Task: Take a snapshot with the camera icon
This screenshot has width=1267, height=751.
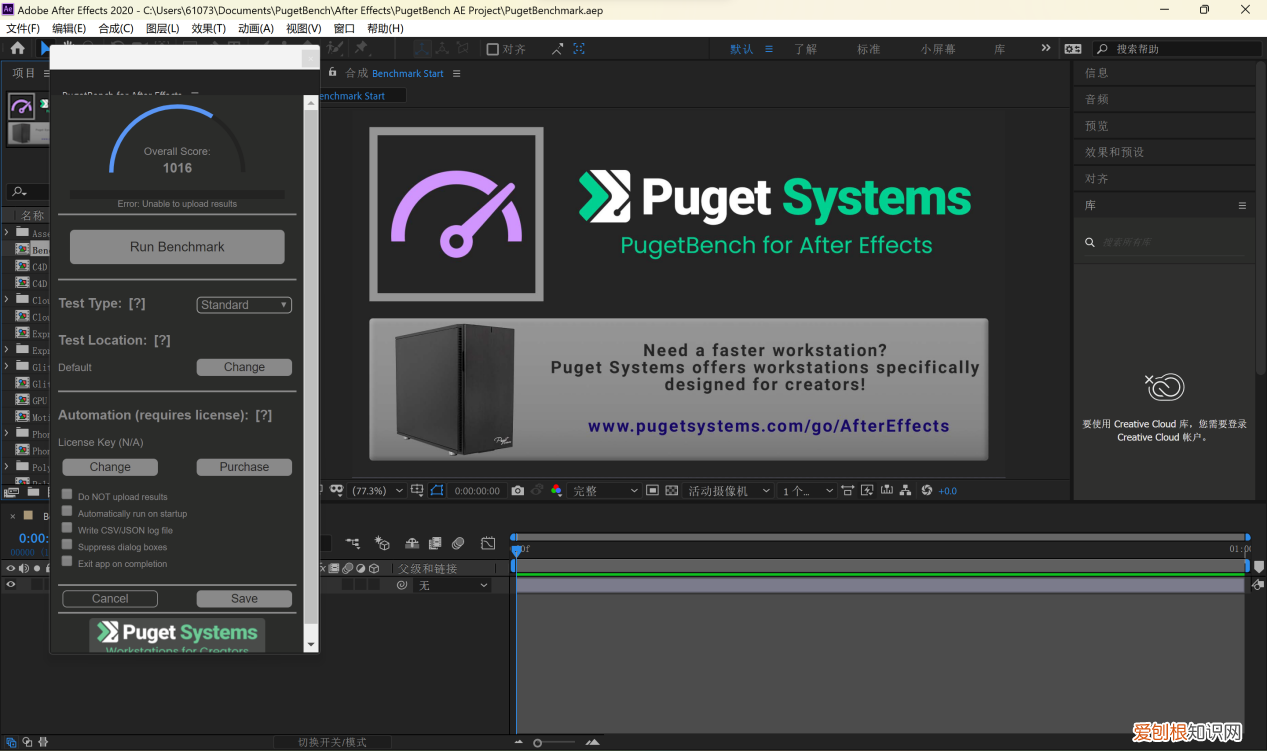Action: [517, 491]
